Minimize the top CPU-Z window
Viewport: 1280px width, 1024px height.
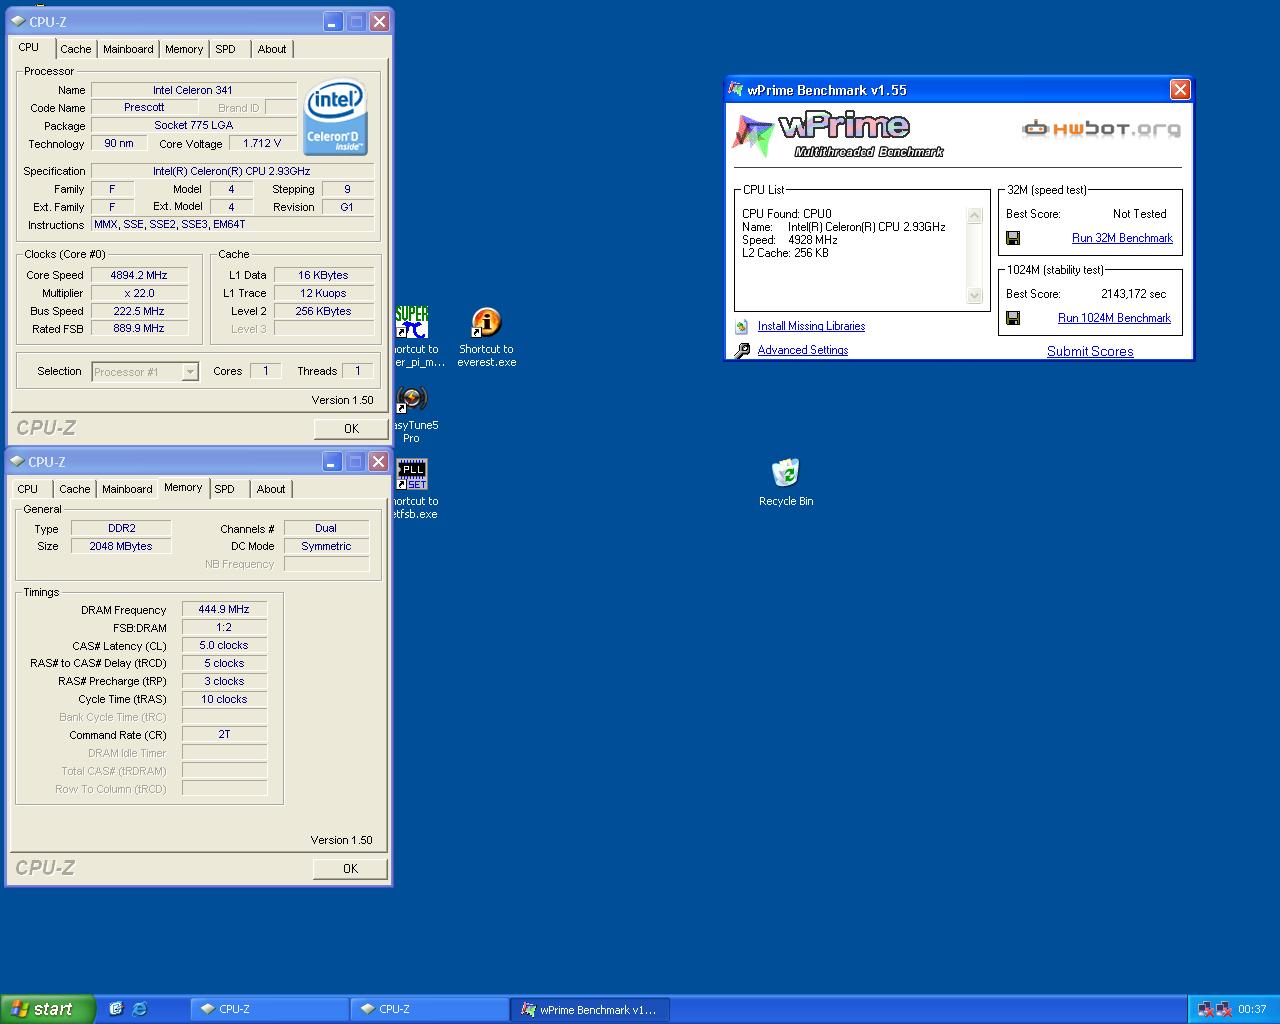point(334,21)
